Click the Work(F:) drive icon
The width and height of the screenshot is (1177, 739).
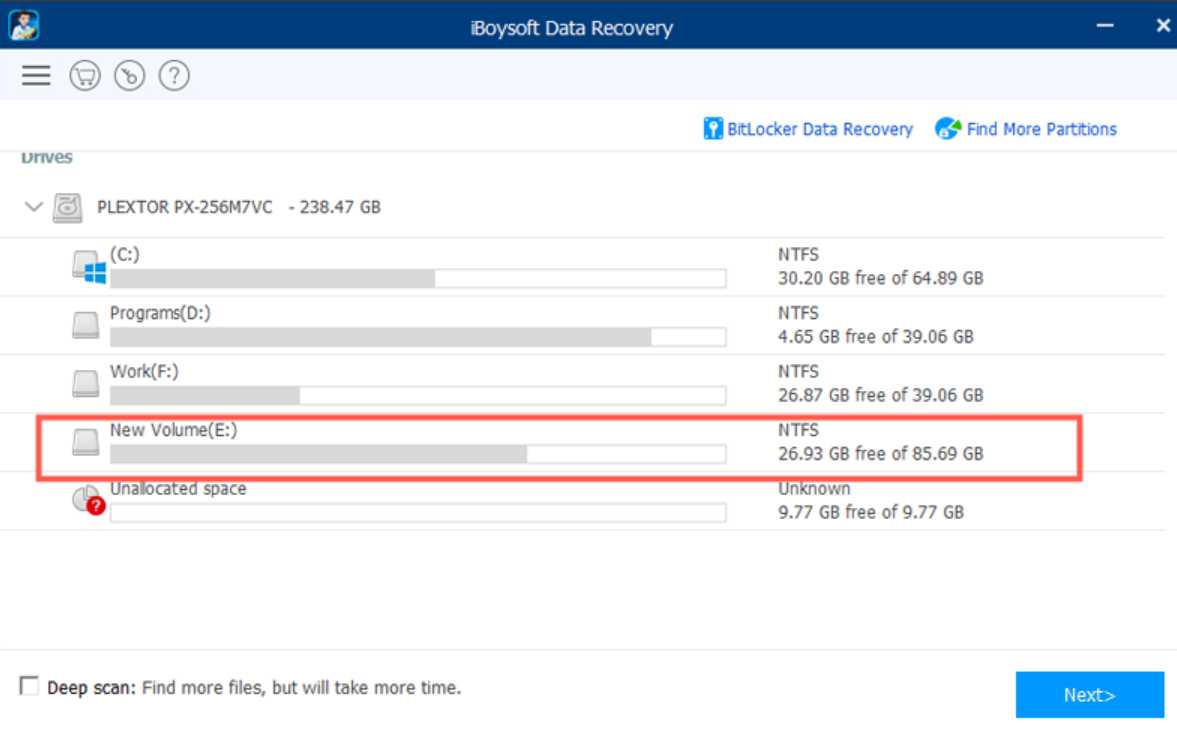coord(86,384)
